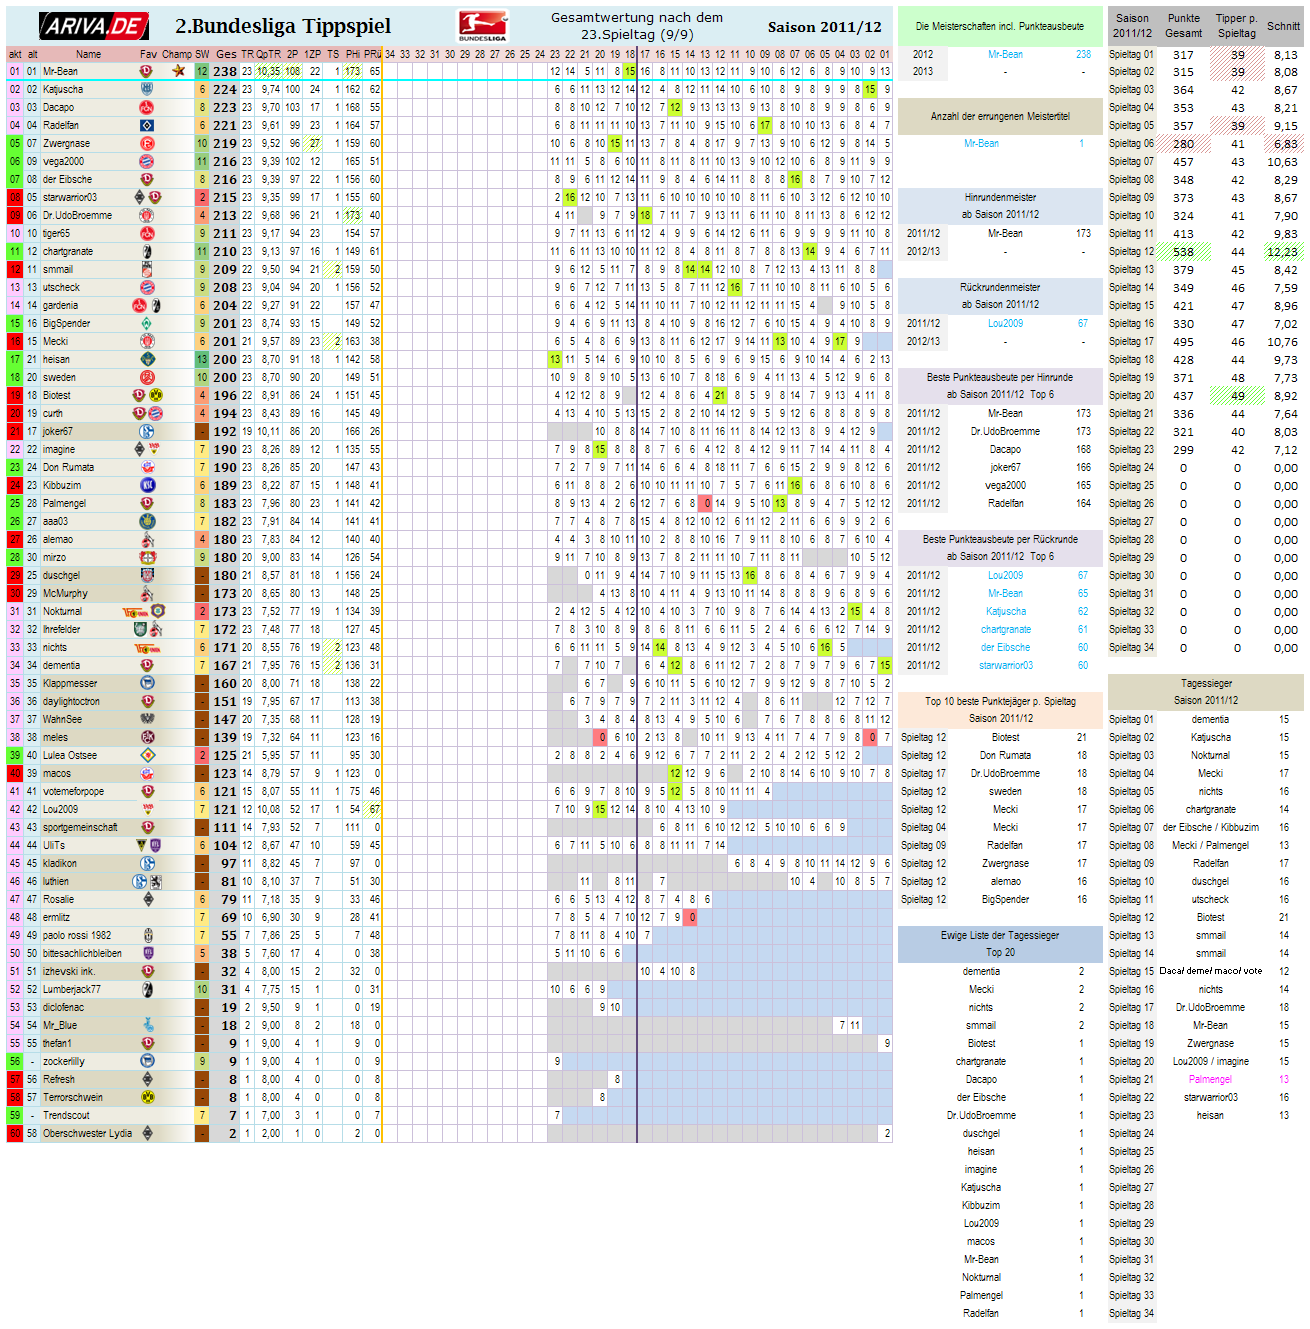Click the Juventus crest in paolo rossi 1982's row

[147, 935]
